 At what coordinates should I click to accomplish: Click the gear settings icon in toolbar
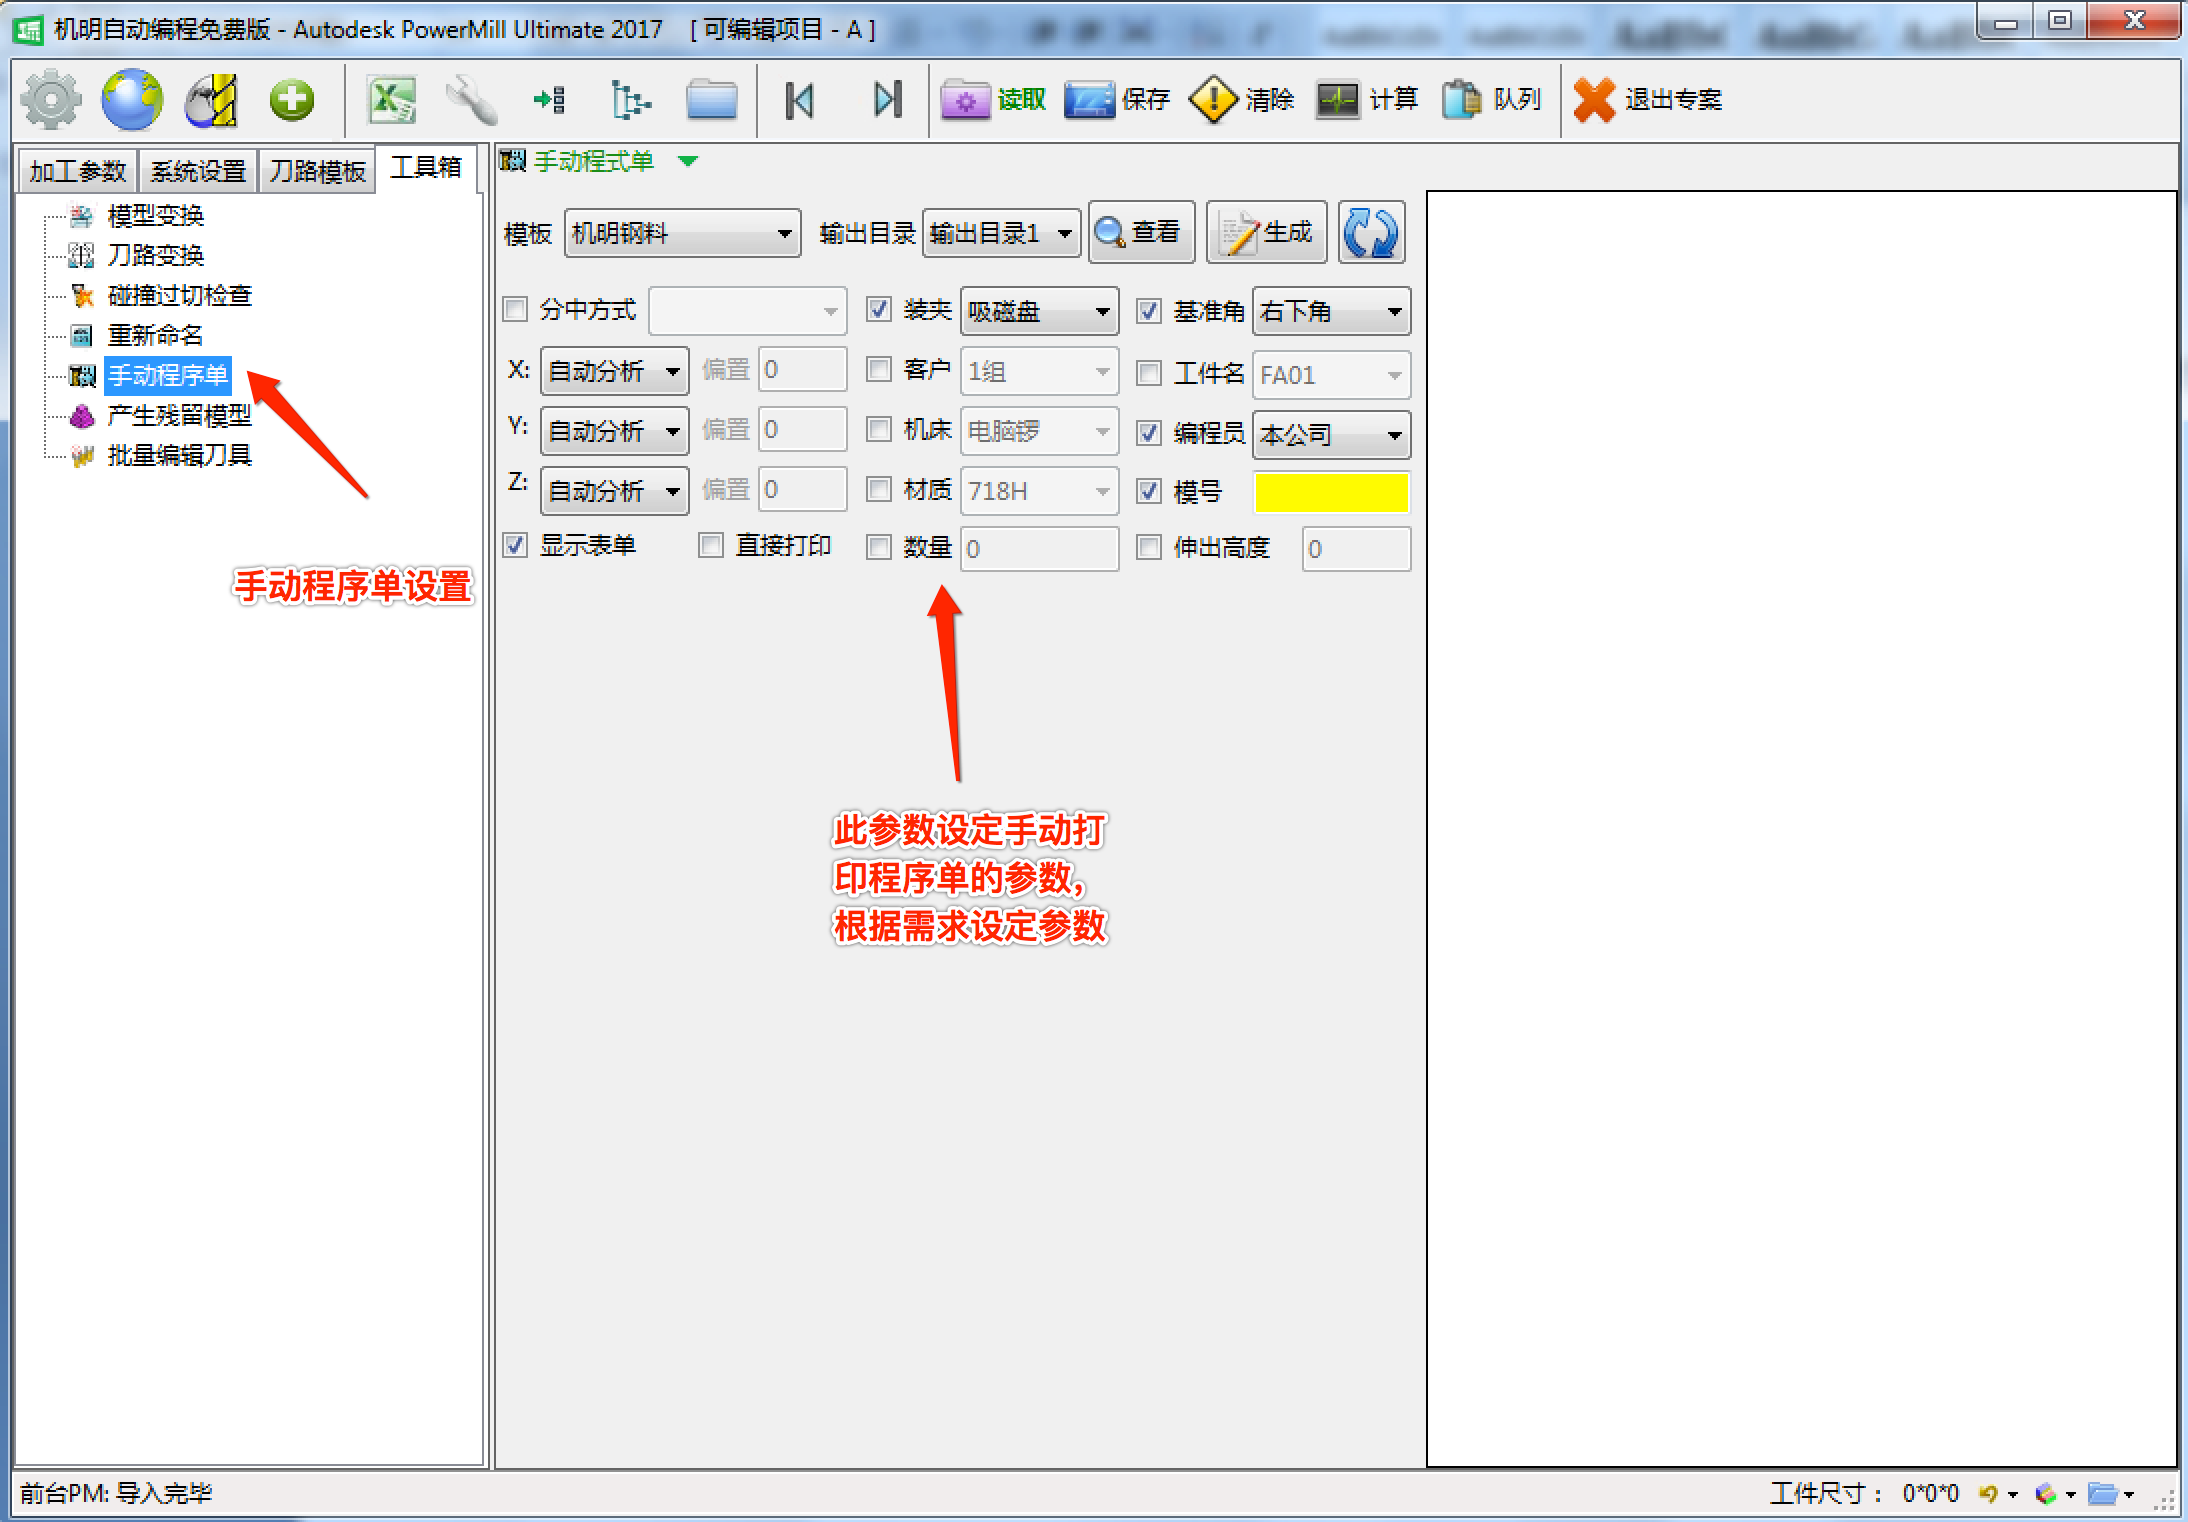point(51,99)
